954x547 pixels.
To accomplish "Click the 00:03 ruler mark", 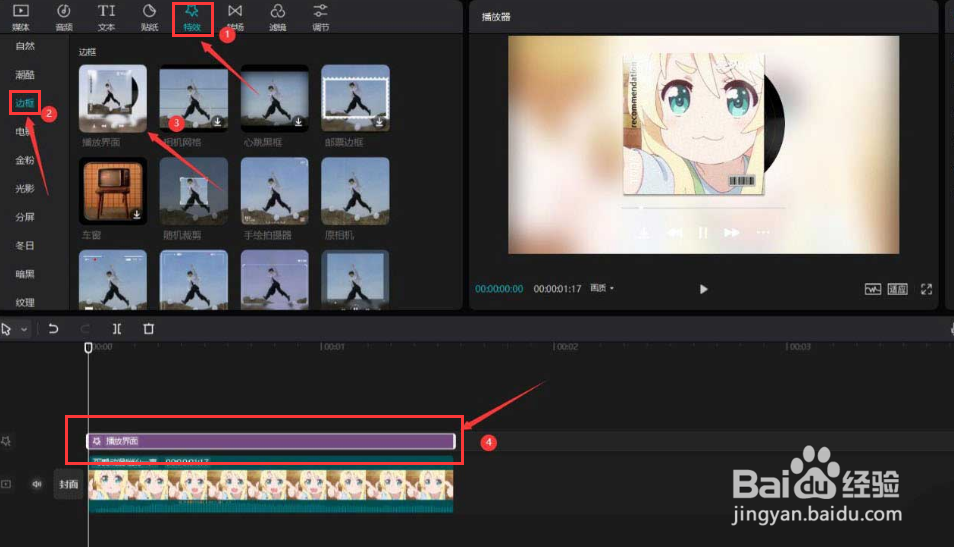I will [x=799, y=347].
